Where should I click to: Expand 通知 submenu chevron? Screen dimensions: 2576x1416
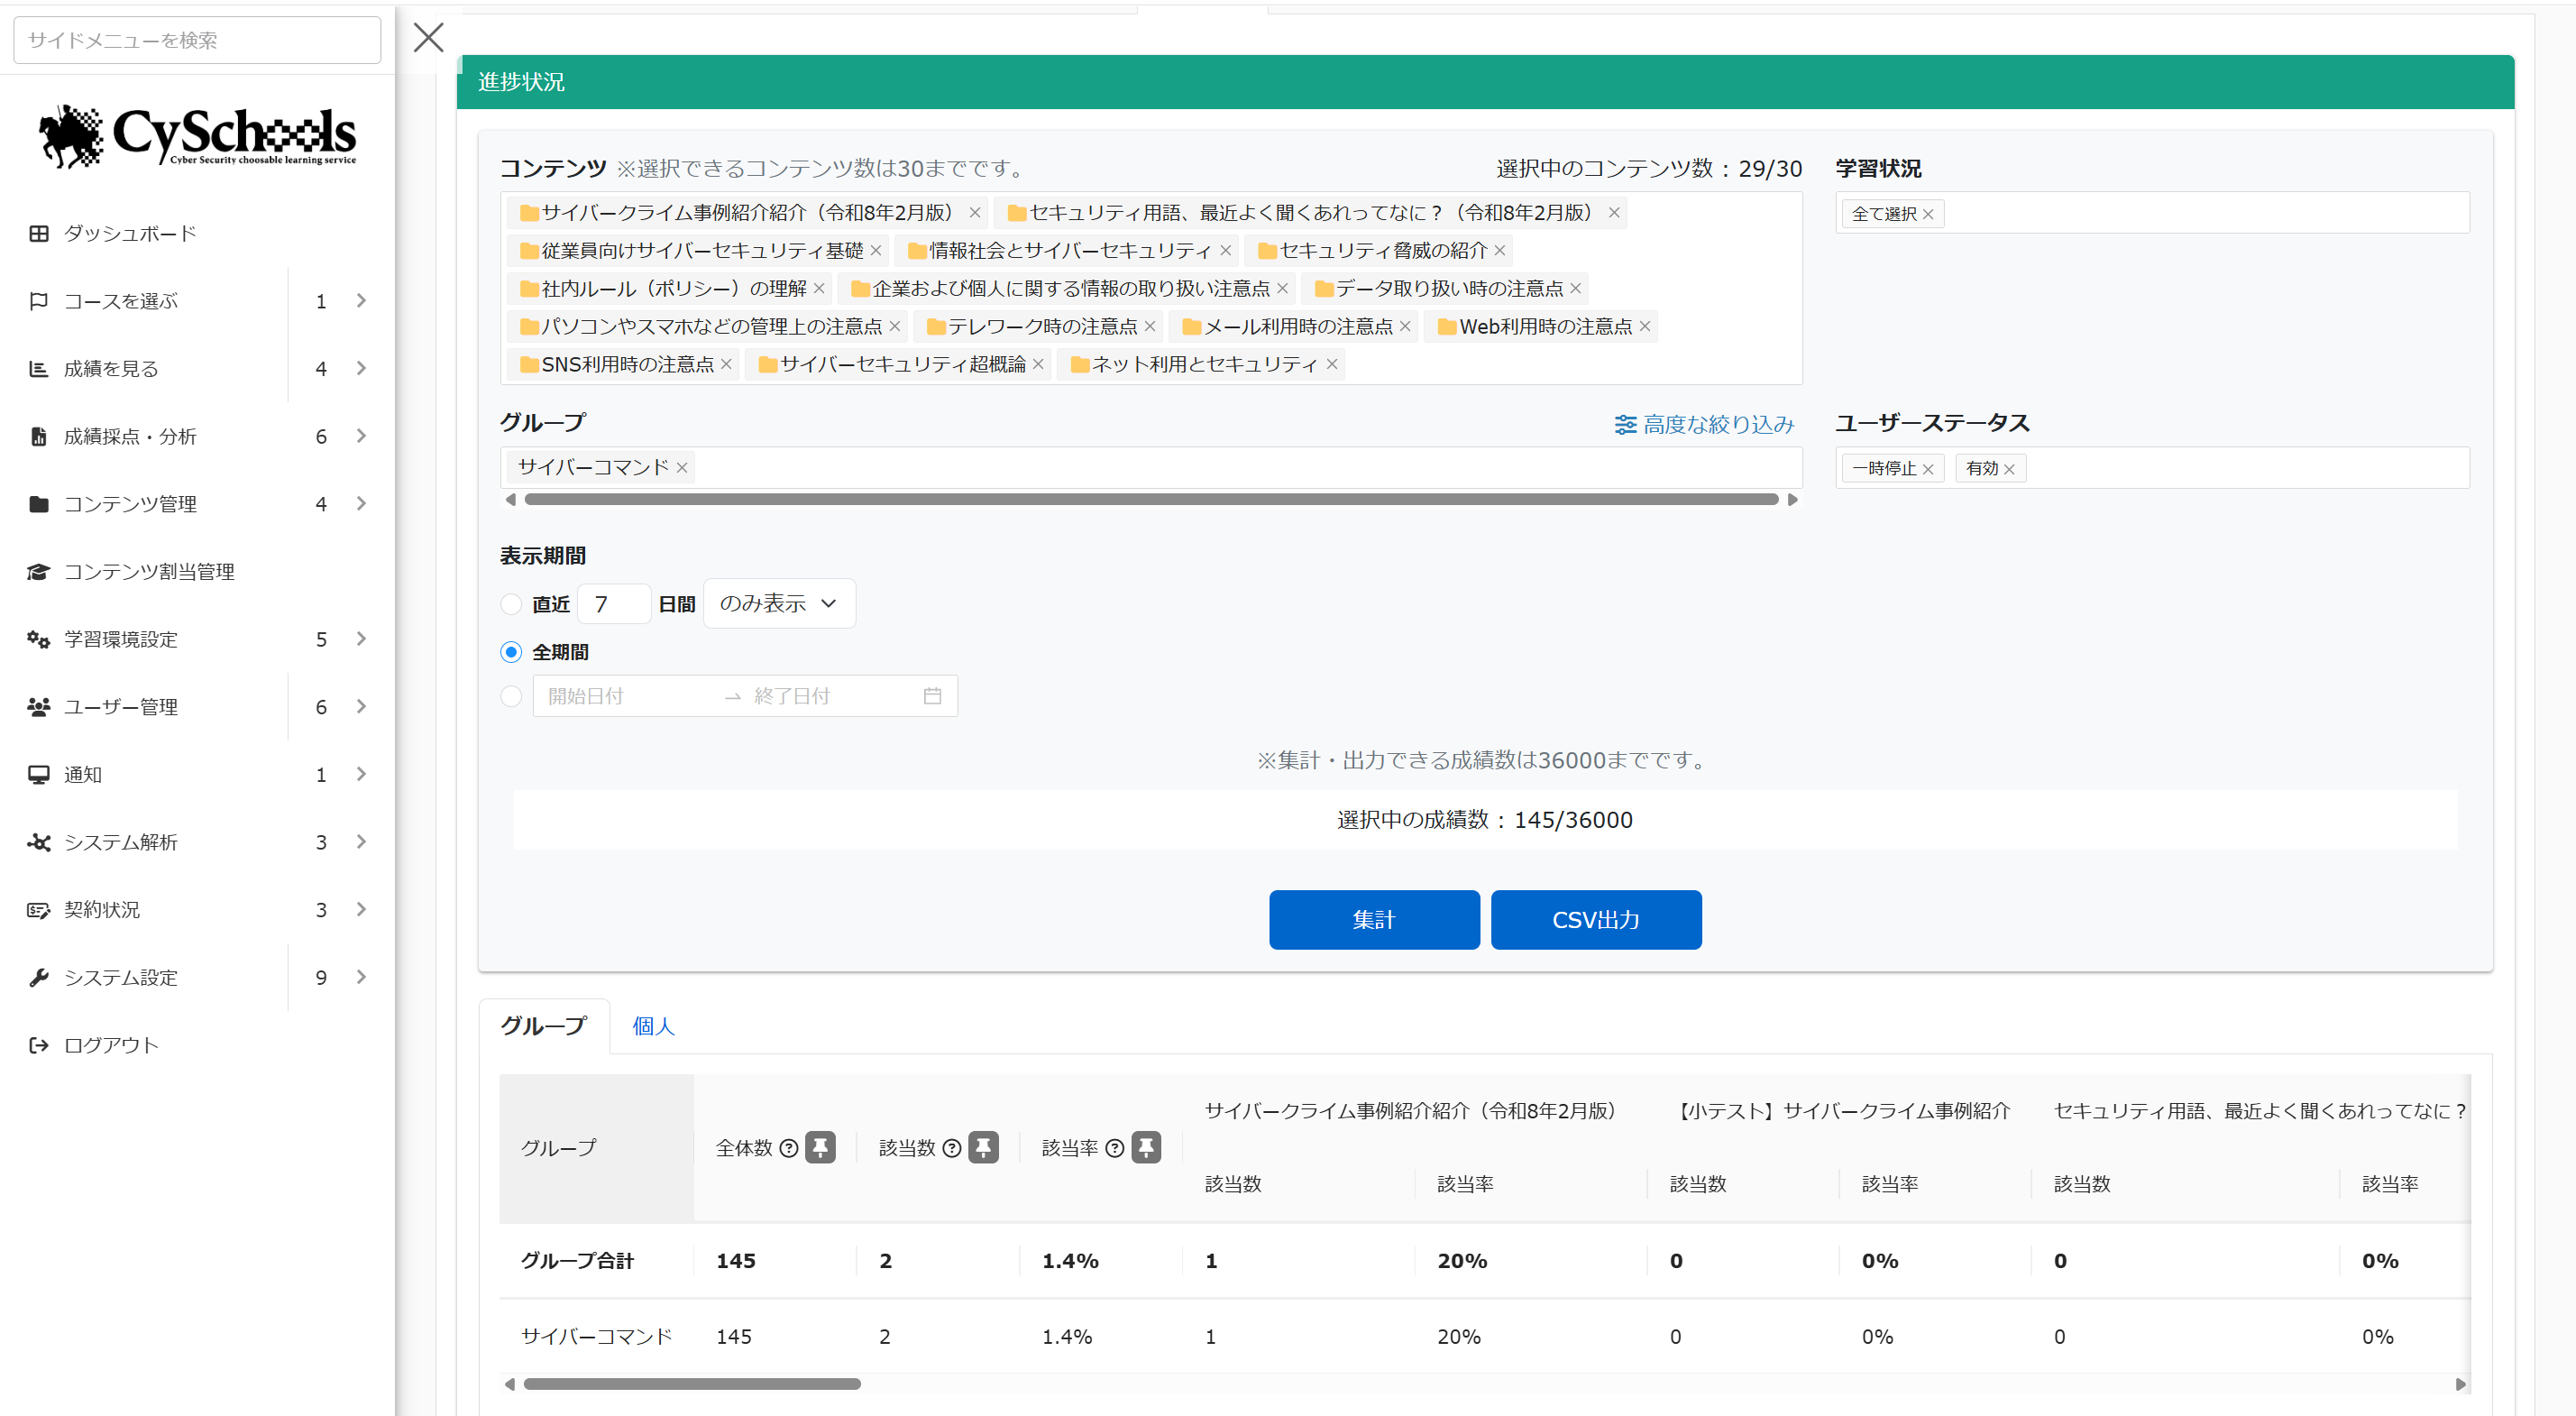362,774
